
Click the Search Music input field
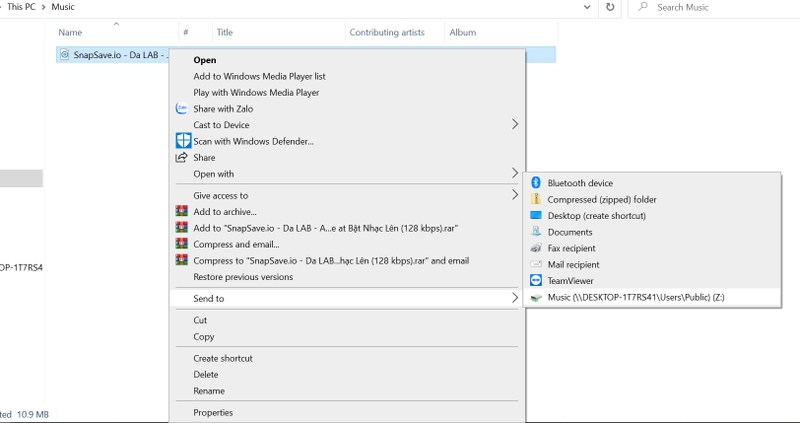coord(720,8)
